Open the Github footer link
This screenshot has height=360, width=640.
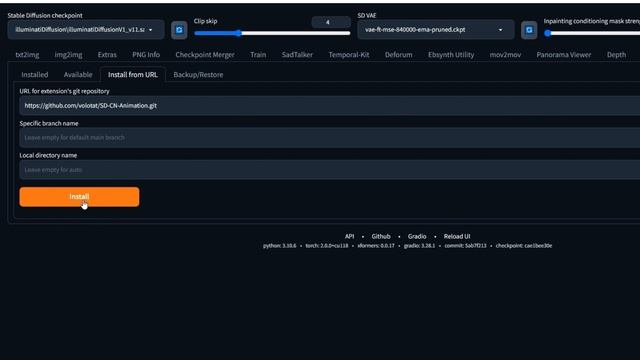381,236
